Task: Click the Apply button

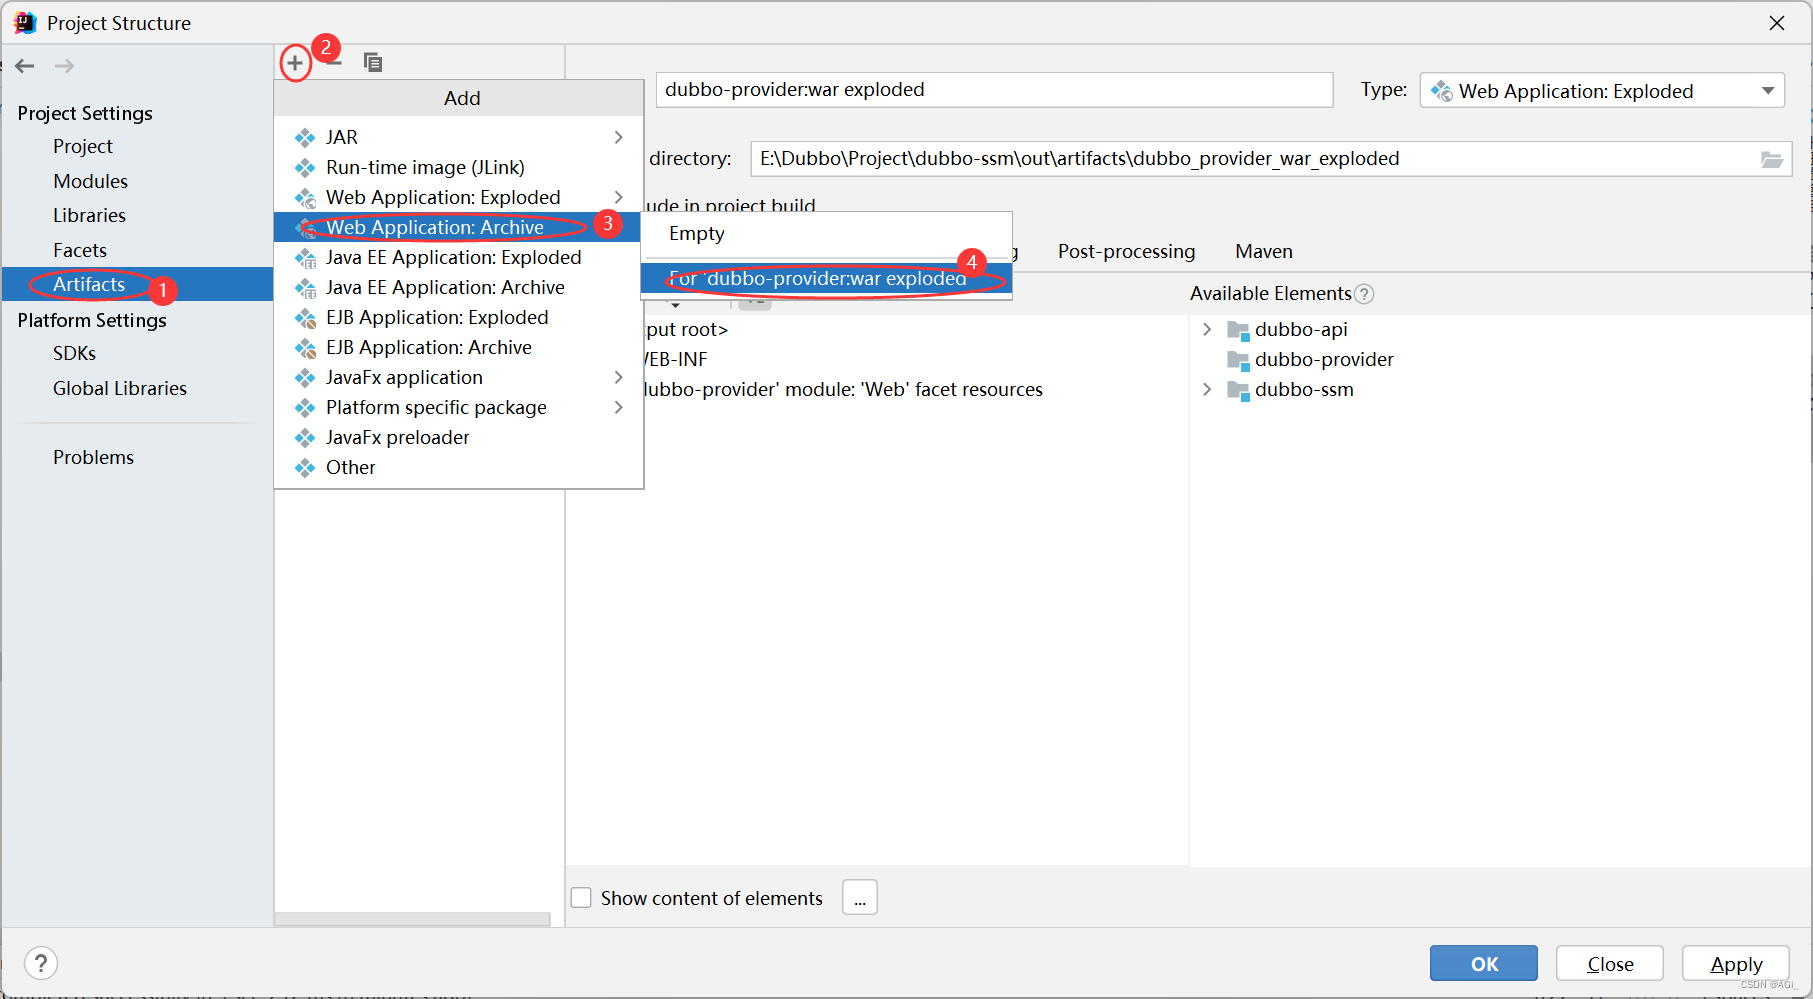Action: (x=1735, y=963)
